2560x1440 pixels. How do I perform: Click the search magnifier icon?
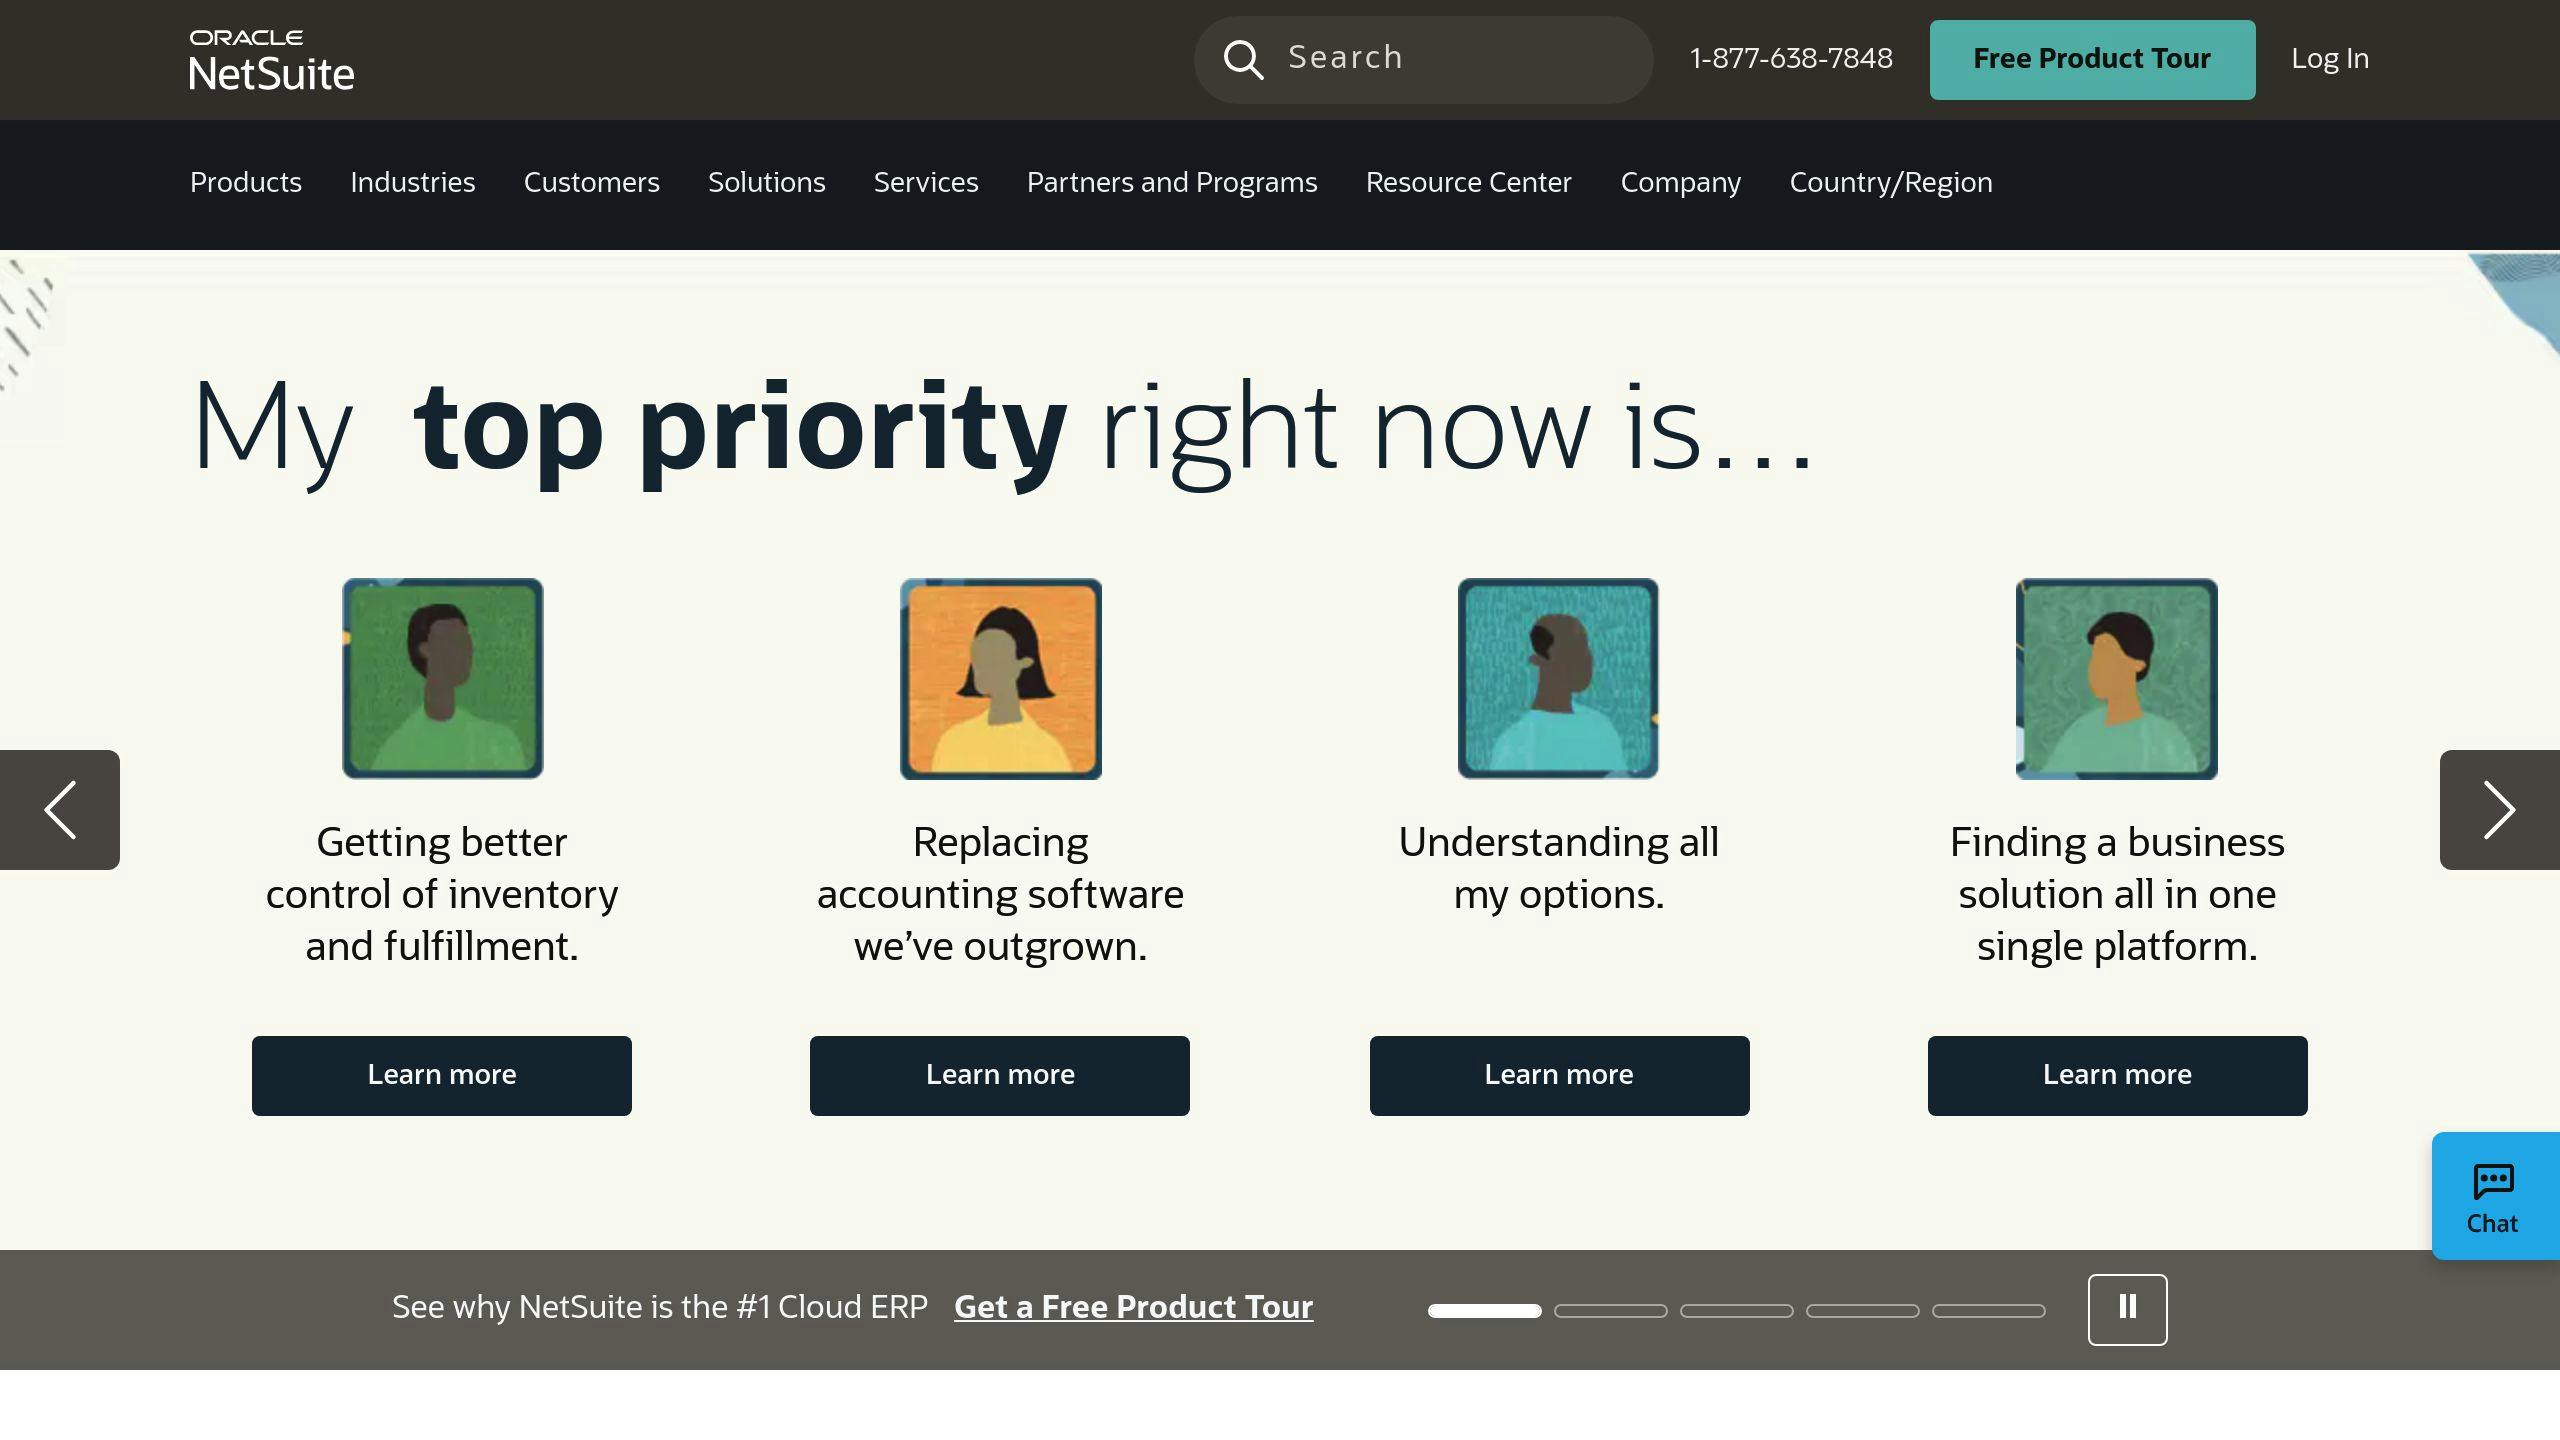(x=1243, y=60)
